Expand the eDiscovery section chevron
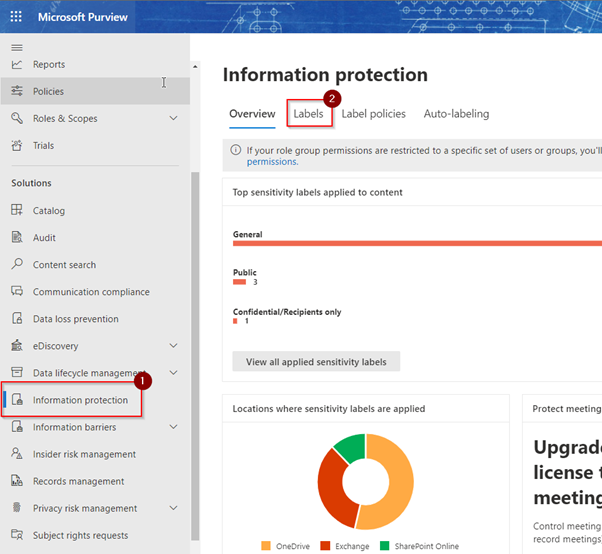The height and width of the screenshot is (554, 602). pos(173,346)
